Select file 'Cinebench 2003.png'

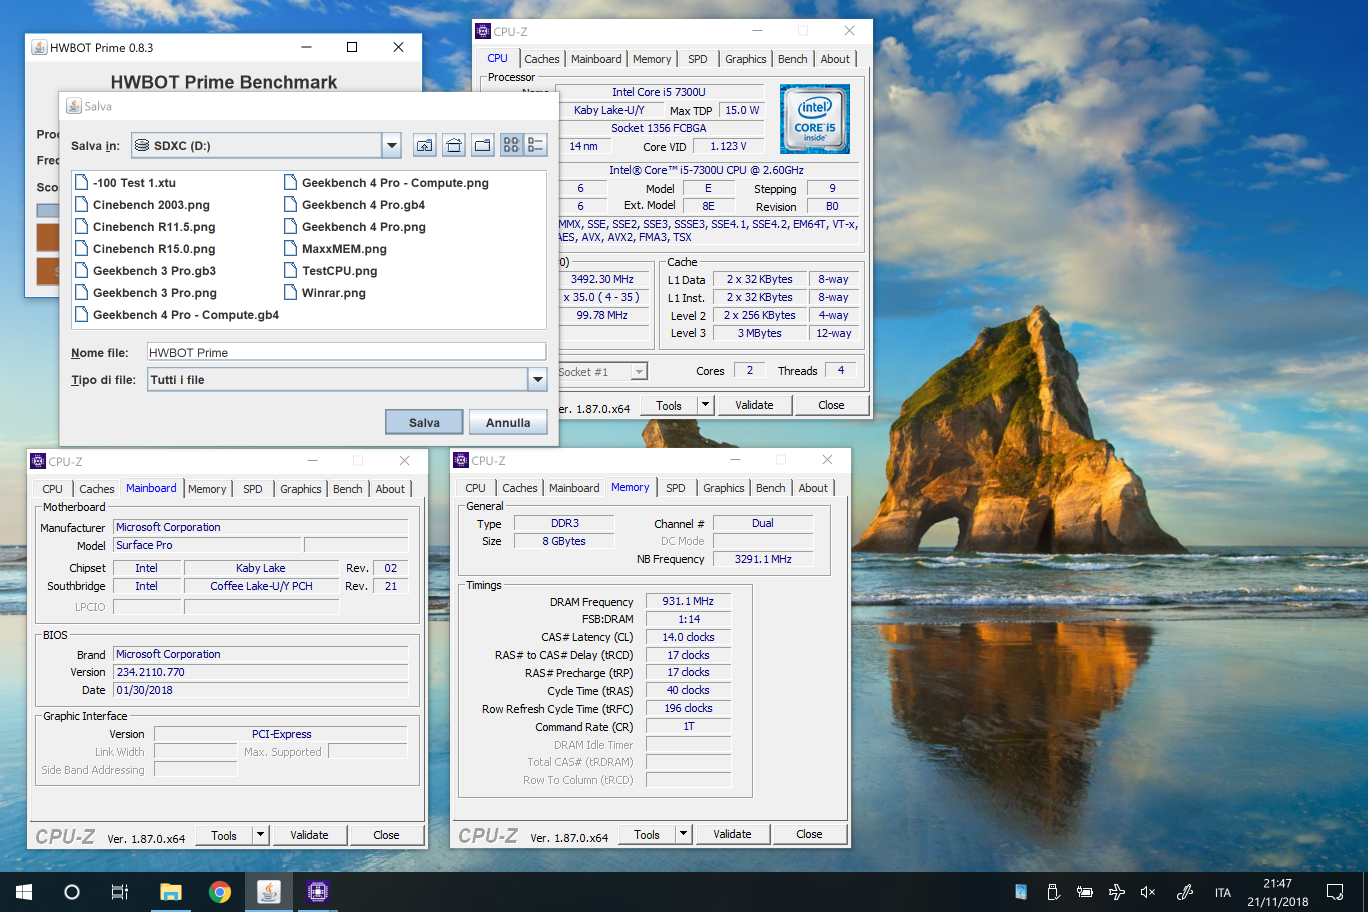click(x=143, y=205)
